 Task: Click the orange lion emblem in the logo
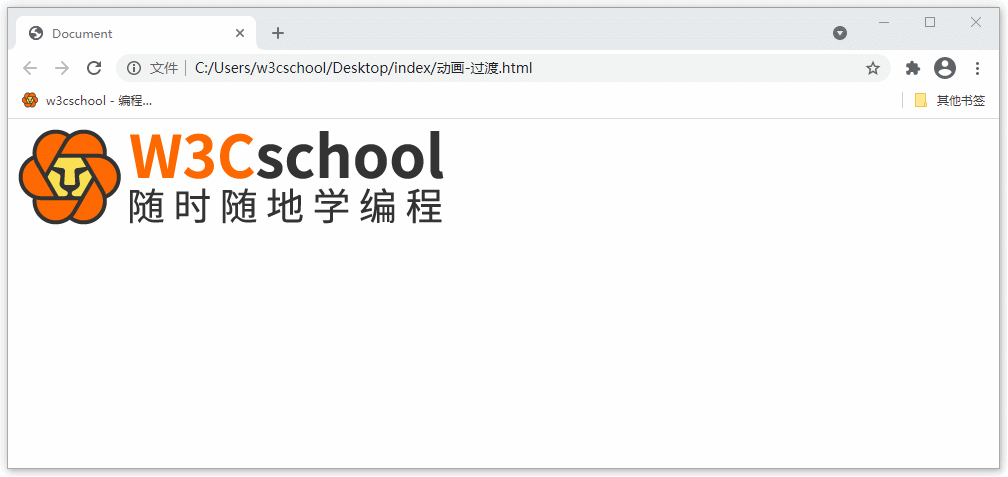pyautogui.click(x=69, y=177)
